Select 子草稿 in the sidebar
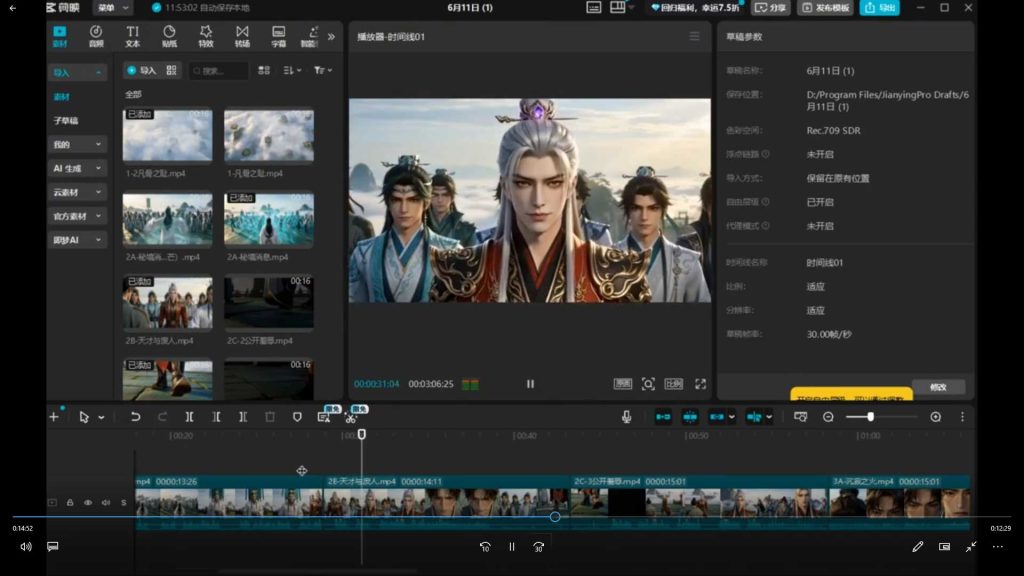Image resolution: width=1024 pixels, height=576 pixels. [x=66, y=120]
